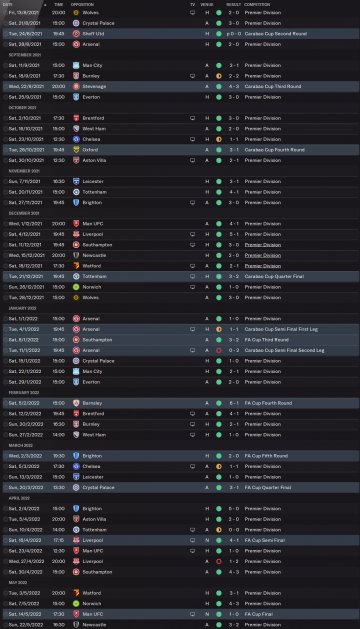Viewport: 360px width, 629px height.
Task: Click TV broadcast icon on Burnley 18/9/2021 row
Action: tap(192, 76)
